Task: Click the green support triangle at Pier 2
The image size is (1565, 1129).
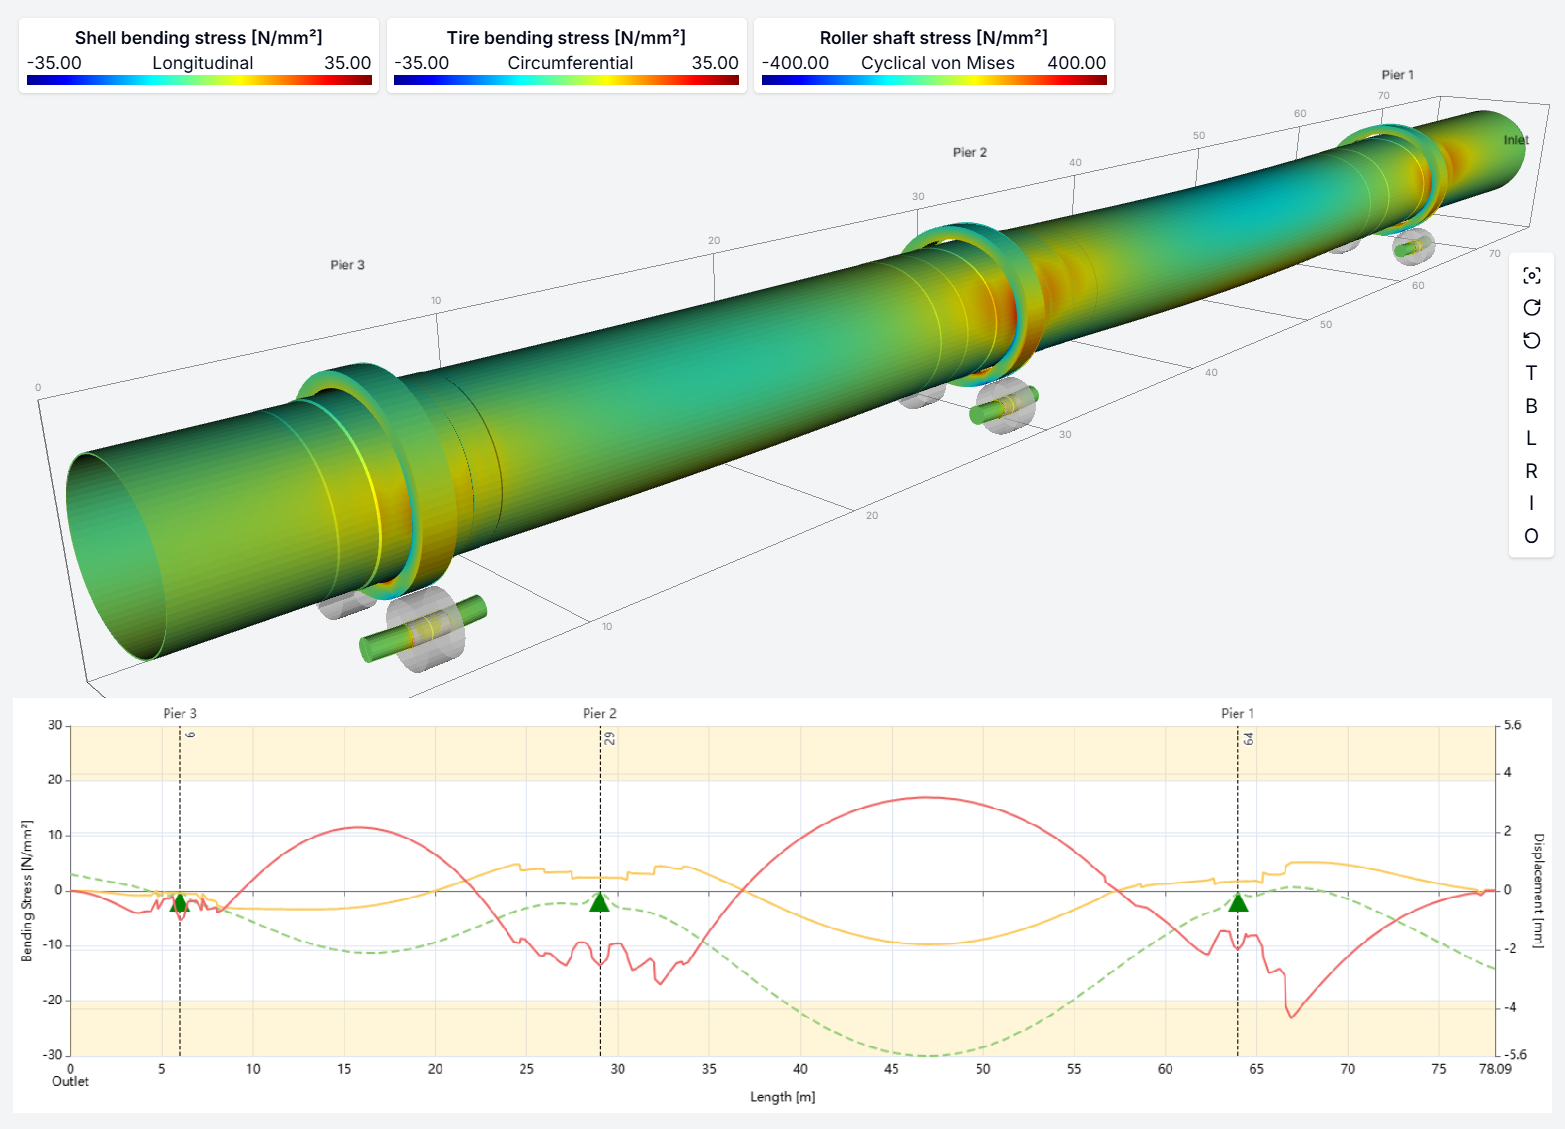Action: click(599, 903)
